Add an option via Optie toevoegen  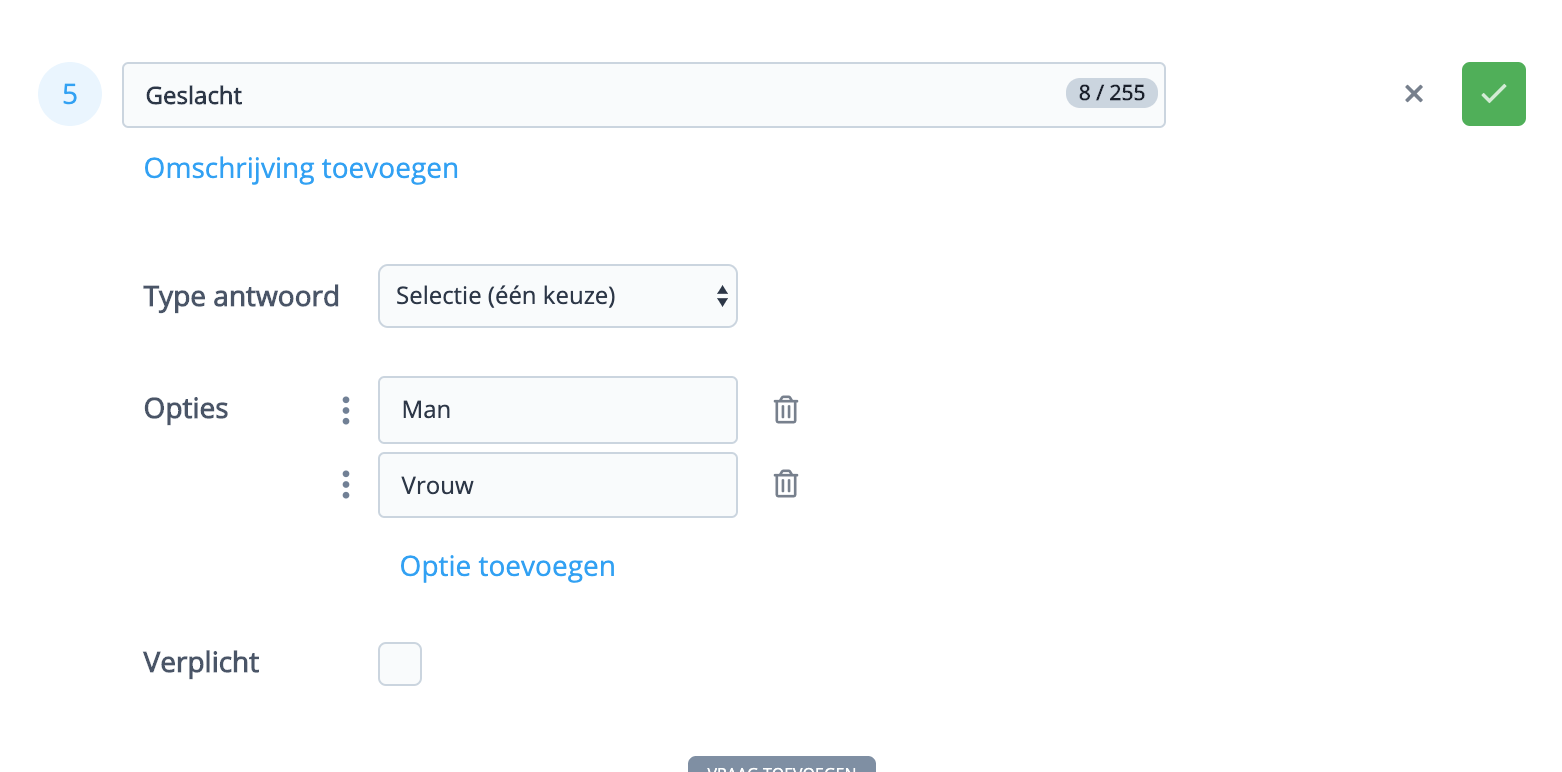(x=507, y=567)
